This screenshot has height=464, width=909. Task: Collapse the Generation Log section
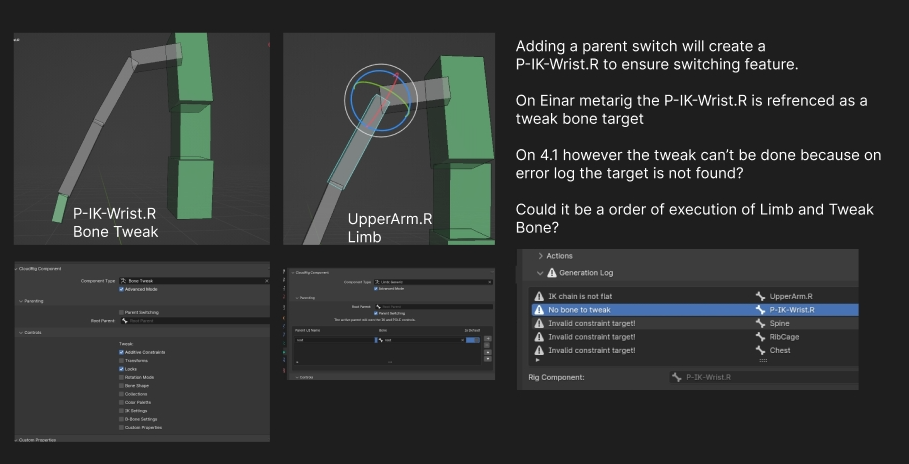coord(540,273)
